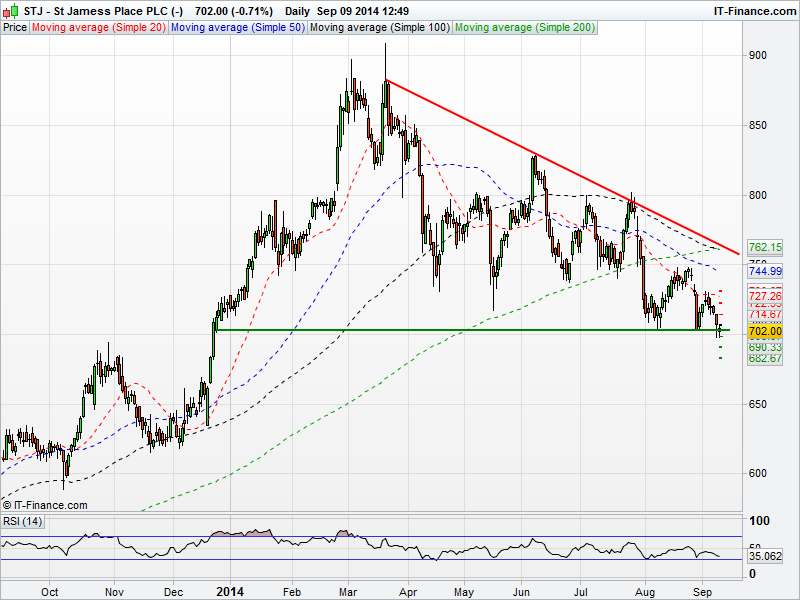Click the 35.062 RSI value tag
The width and height of the screenshot is (800, 600).
click(765, 556)
